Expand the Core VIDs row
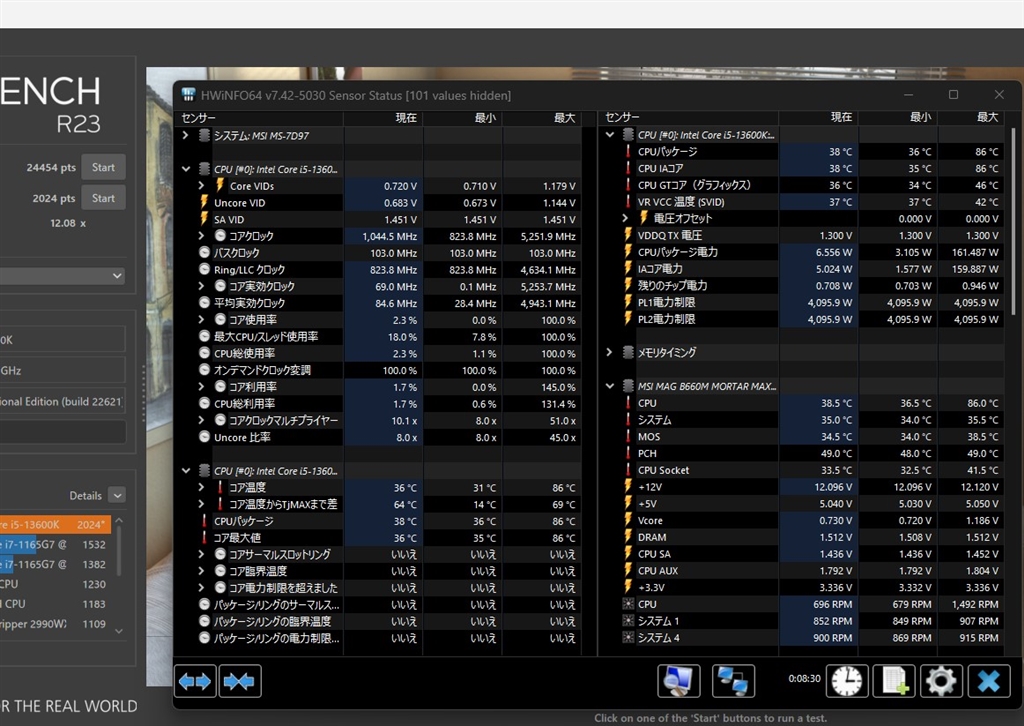 tap(201, 186)
